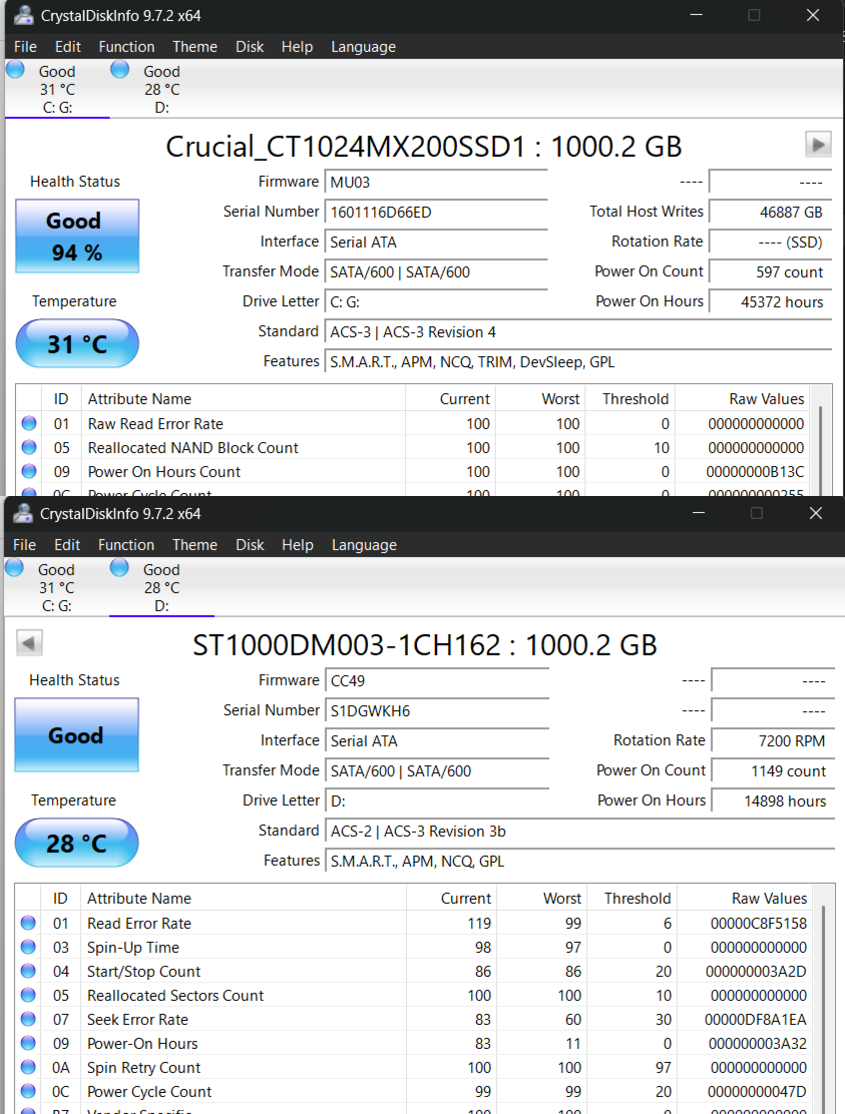Viewport: 845px width, 1114px height.
Task: Open Edit menu in bottom window
Action: [67, 545]
